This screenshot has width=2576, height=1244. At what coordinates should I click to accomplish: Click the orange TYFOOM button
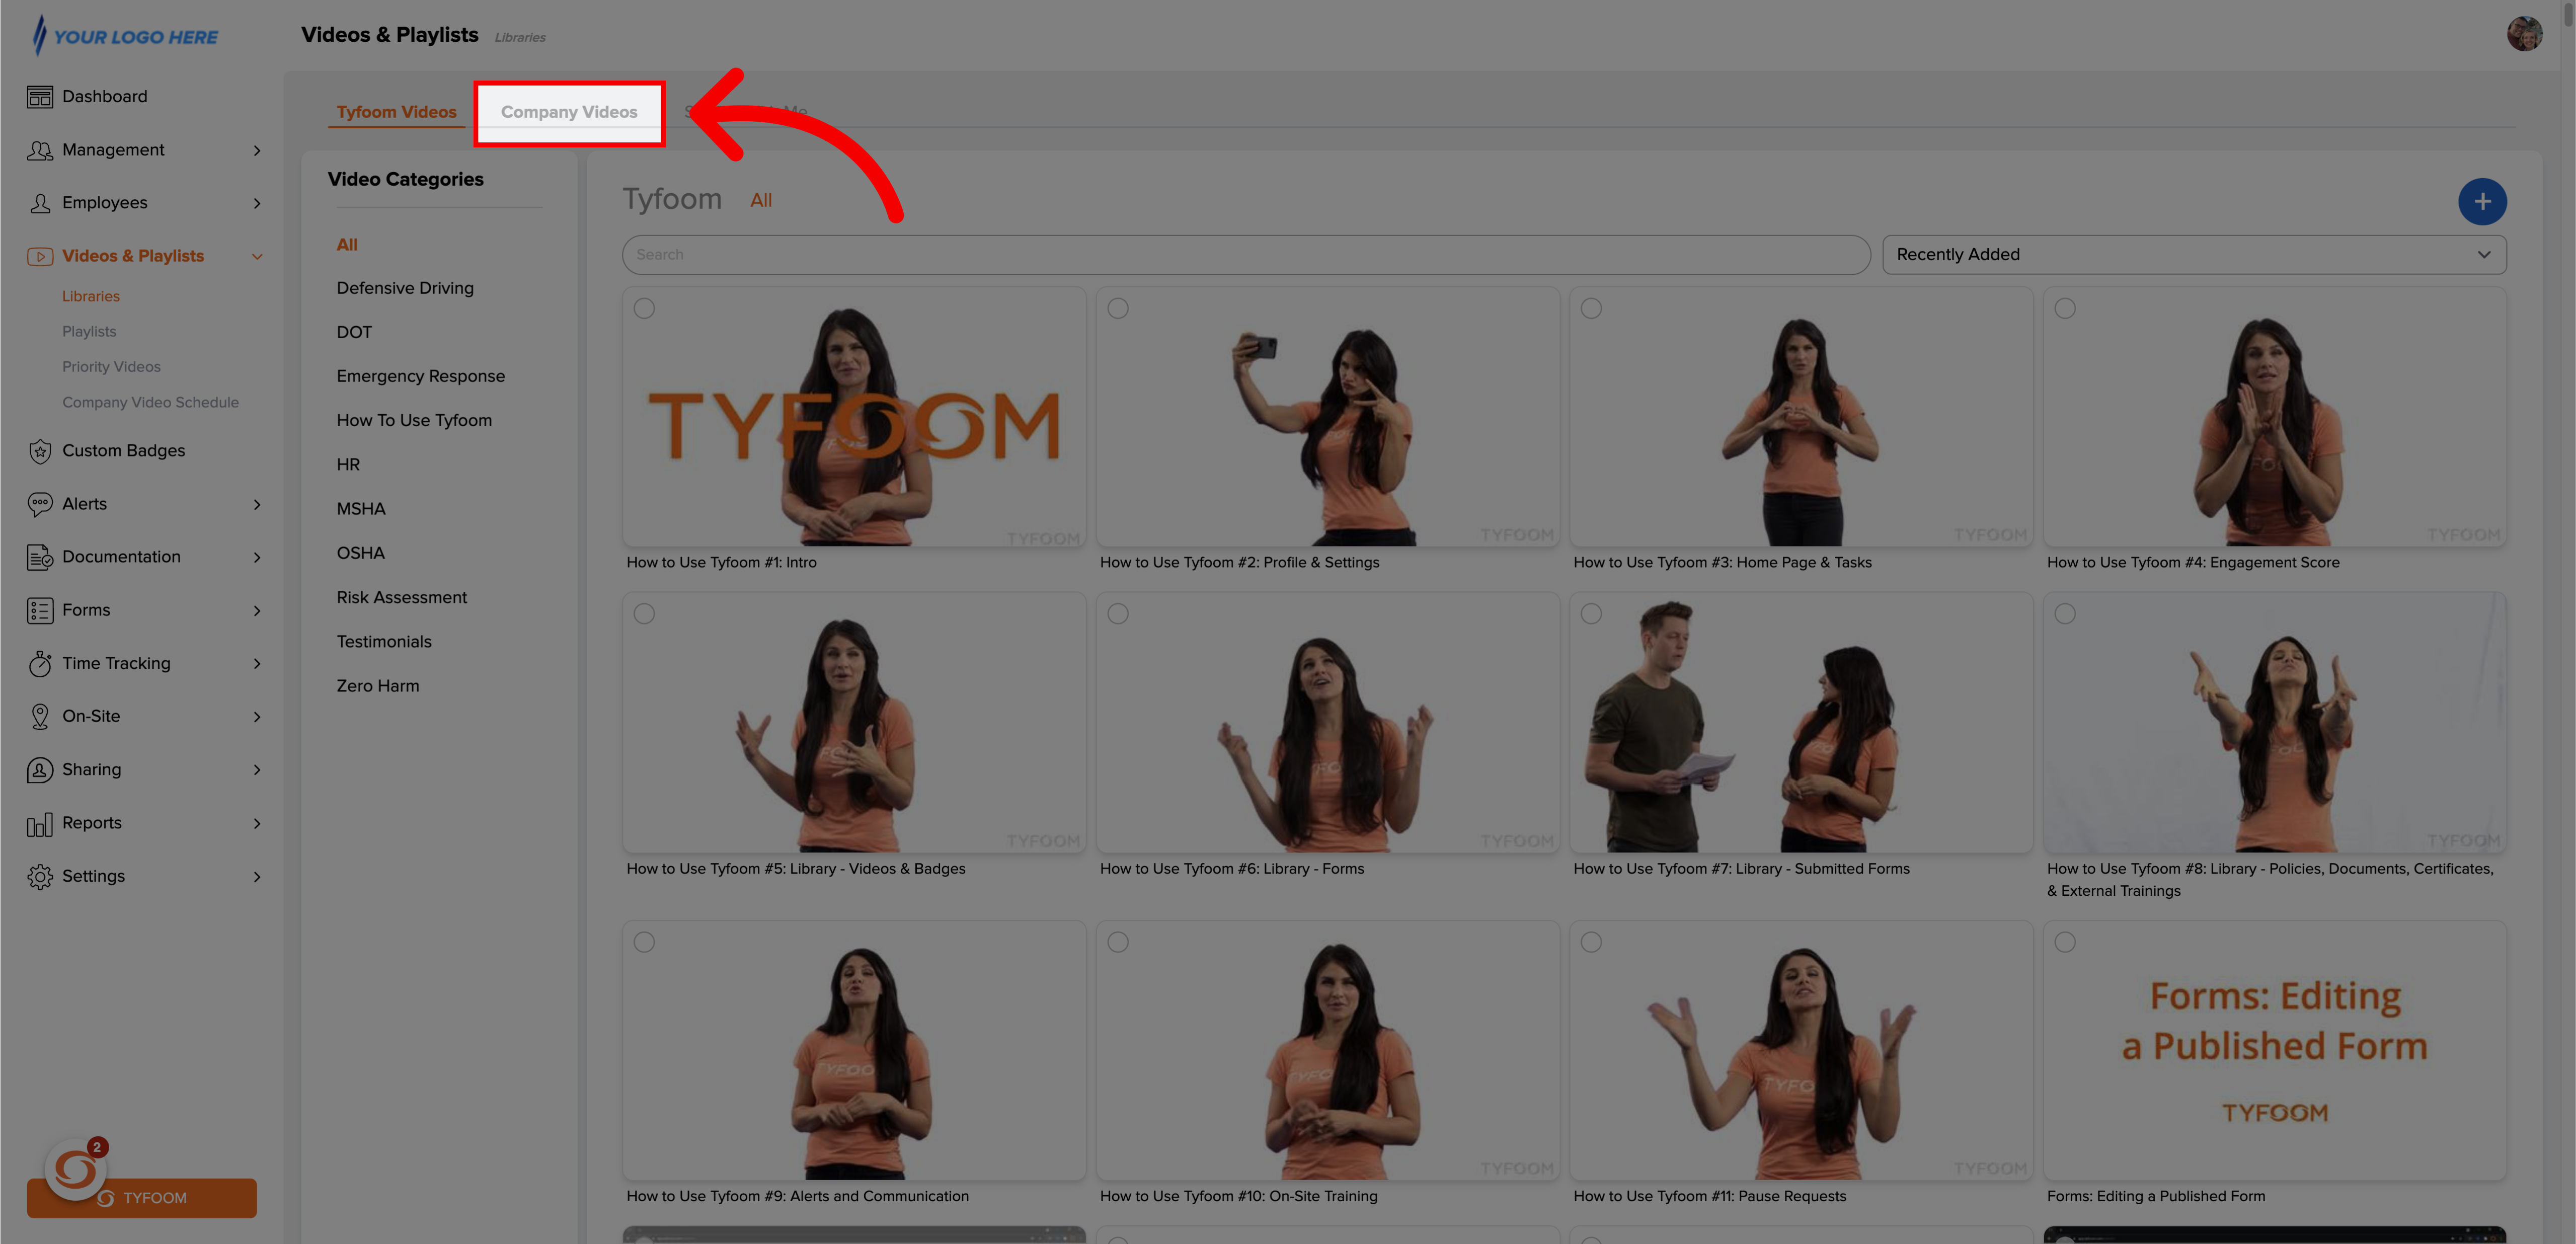pyautogui.click(x=142, y=1198)
